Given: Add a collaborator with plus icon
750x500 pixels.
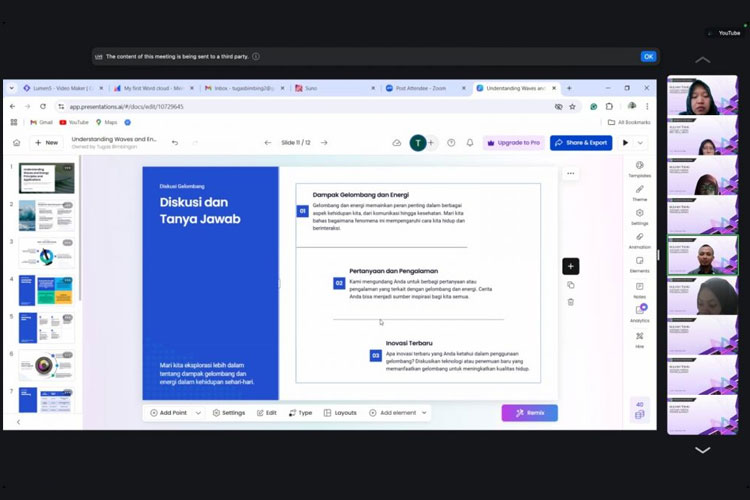Looking at the screenshot, I should point(431,143).
